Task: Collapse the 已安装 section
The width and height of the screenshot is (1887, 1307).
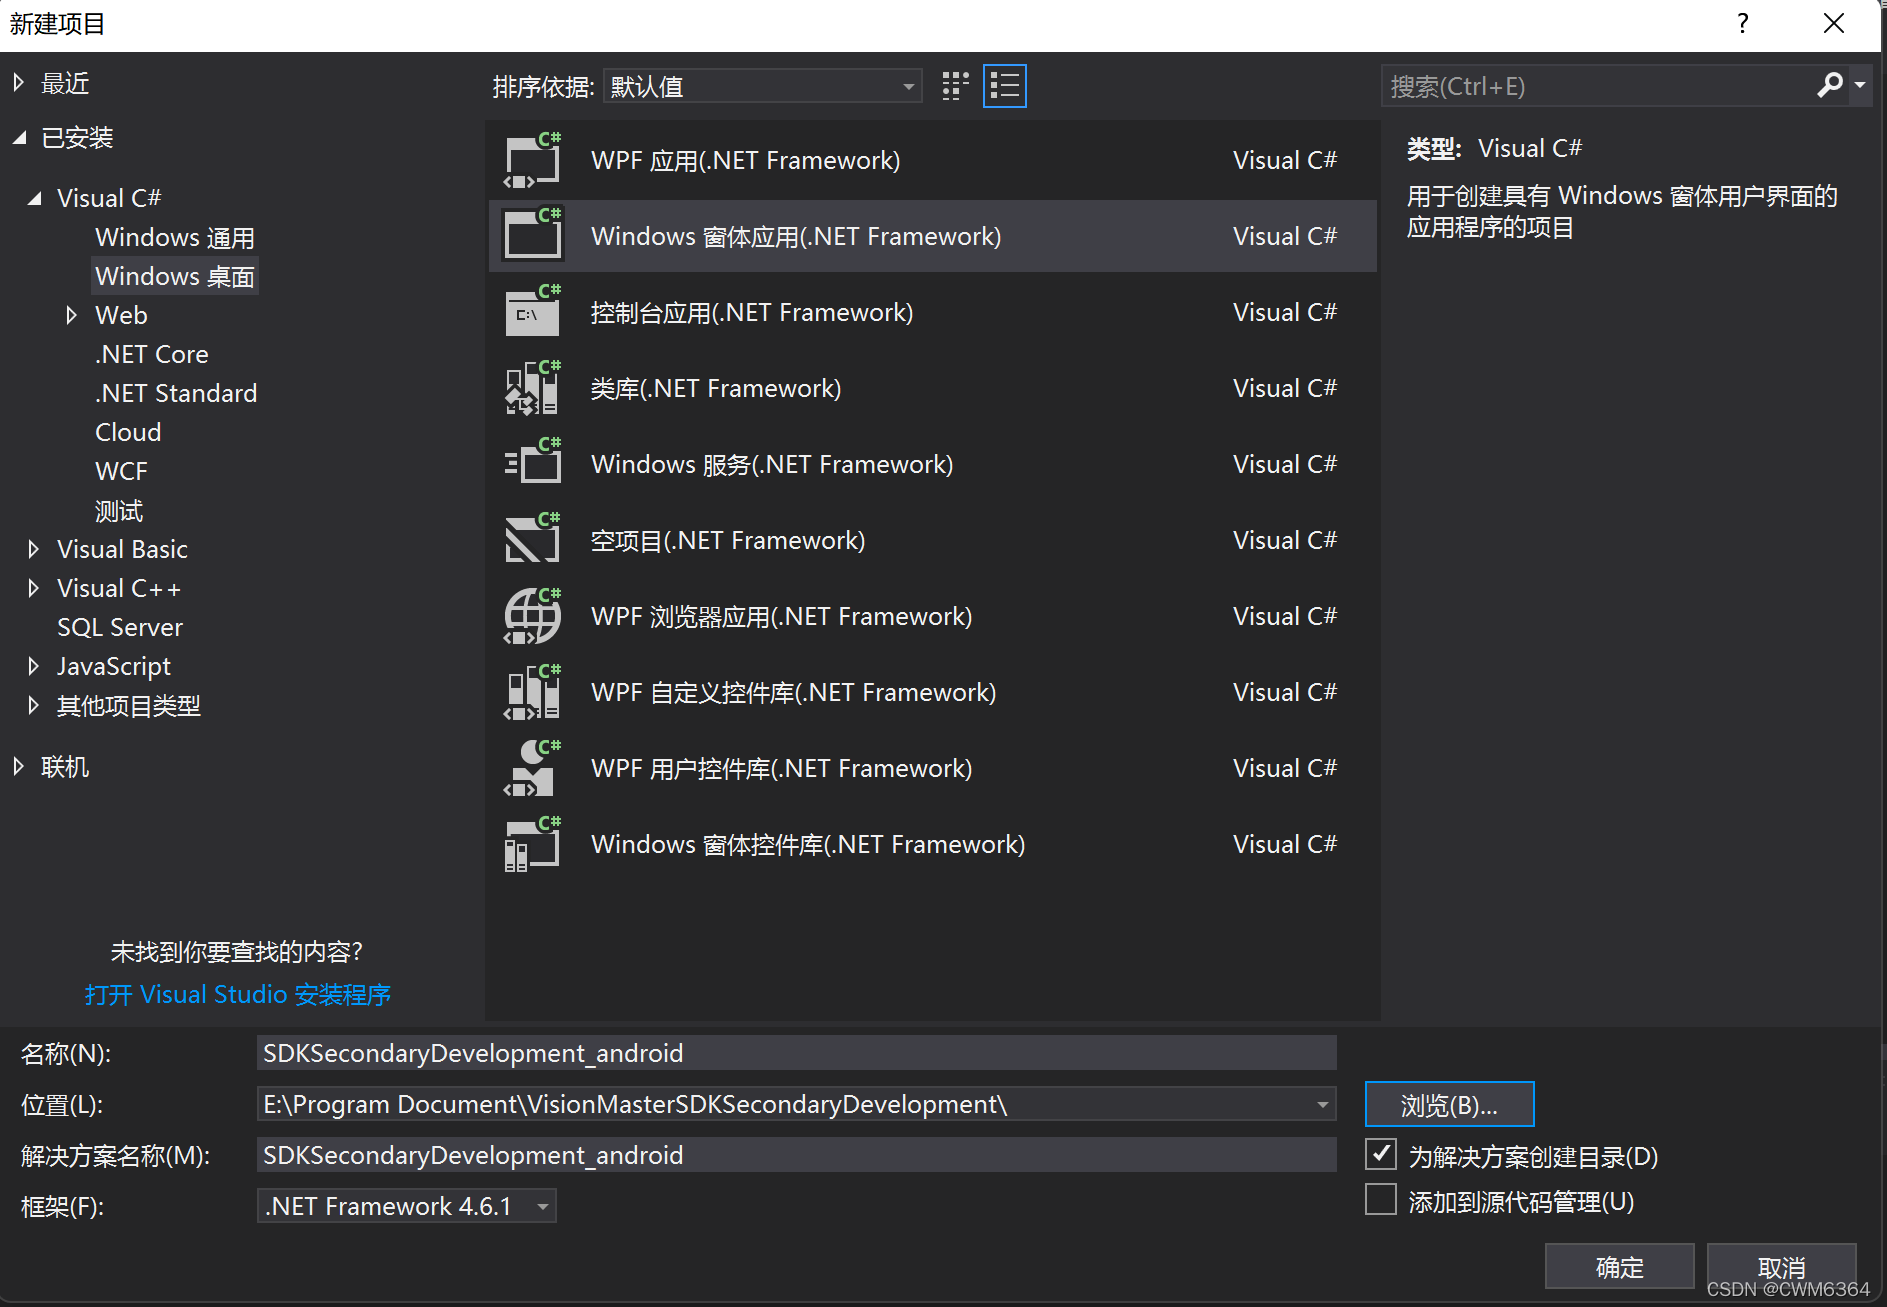Action: (19, 138)
